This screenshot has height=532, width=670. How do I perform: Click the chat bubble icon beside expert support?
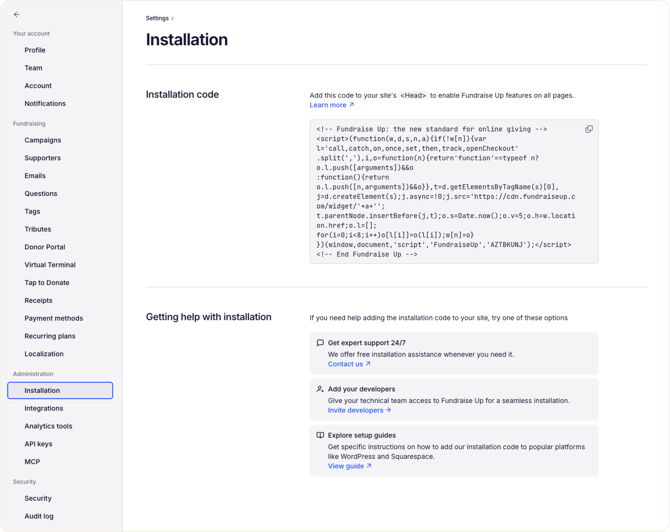point(320,343)
